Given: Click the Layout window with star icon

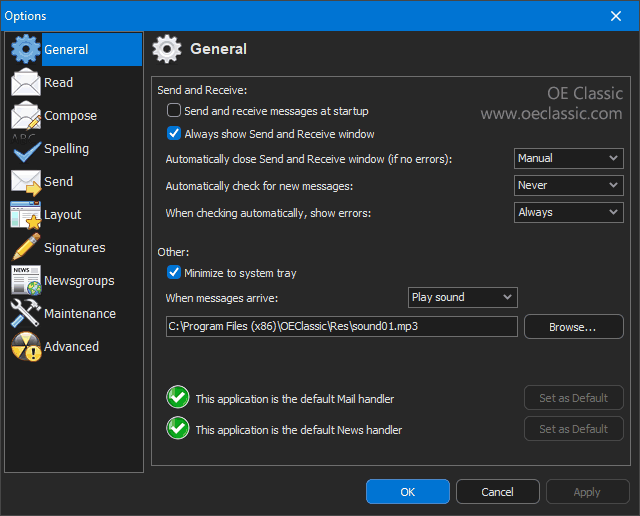Looking at the screenshot, I should point(26,215).
